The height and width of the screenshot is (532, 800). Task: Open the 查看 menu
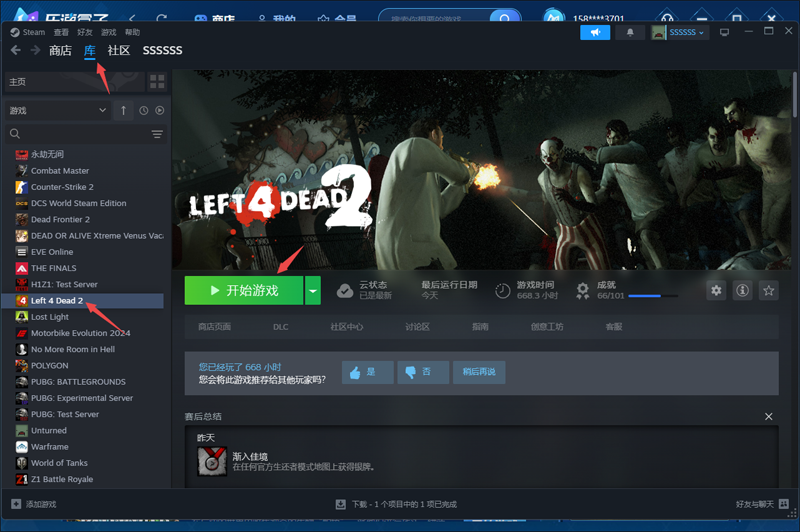[61, 32]
